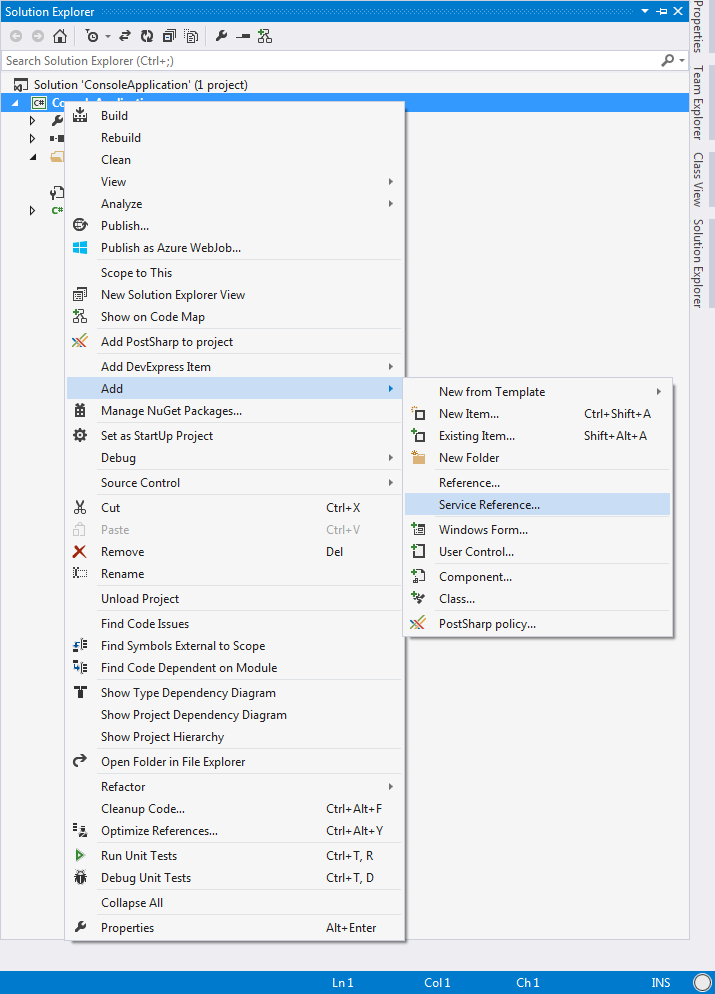Toggle the Preview Selected Items toolbar icon
Viewport: 715px width, 994px height.
point(243,37)
